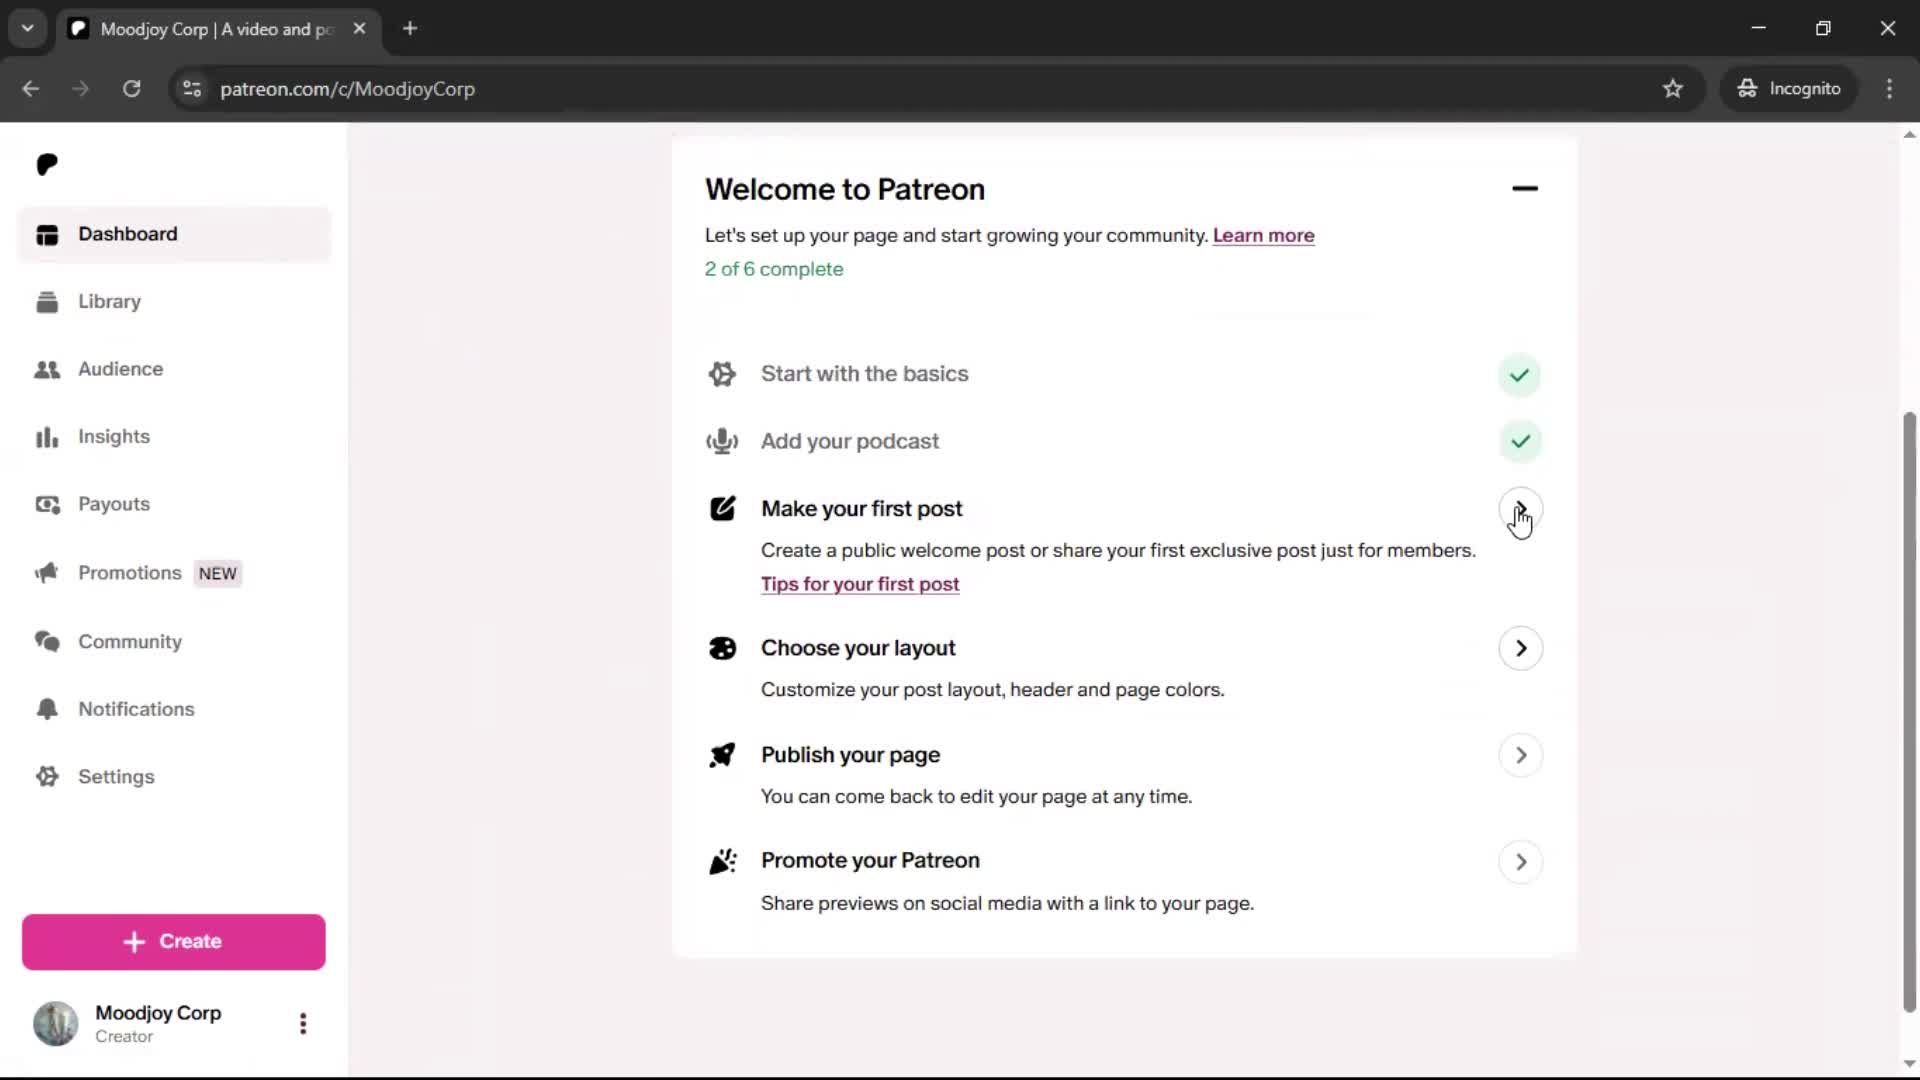The width and height of the screenshot is (1920, 1080).
Task: Click the browser back arrow
Action: tap(31, 89)
